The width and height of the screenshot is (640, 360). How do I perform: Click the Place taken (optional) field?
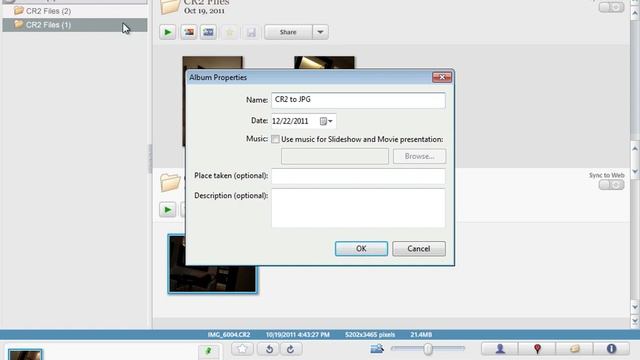pos(358,176)
